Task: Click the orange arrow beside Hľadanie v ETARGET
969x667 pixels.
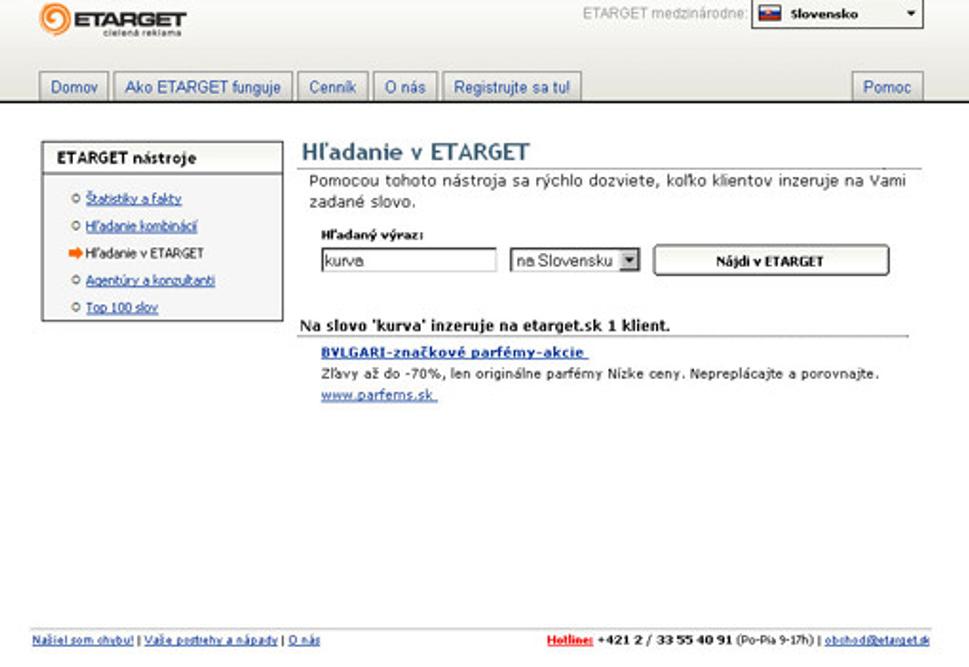Action: pos(75,252)
